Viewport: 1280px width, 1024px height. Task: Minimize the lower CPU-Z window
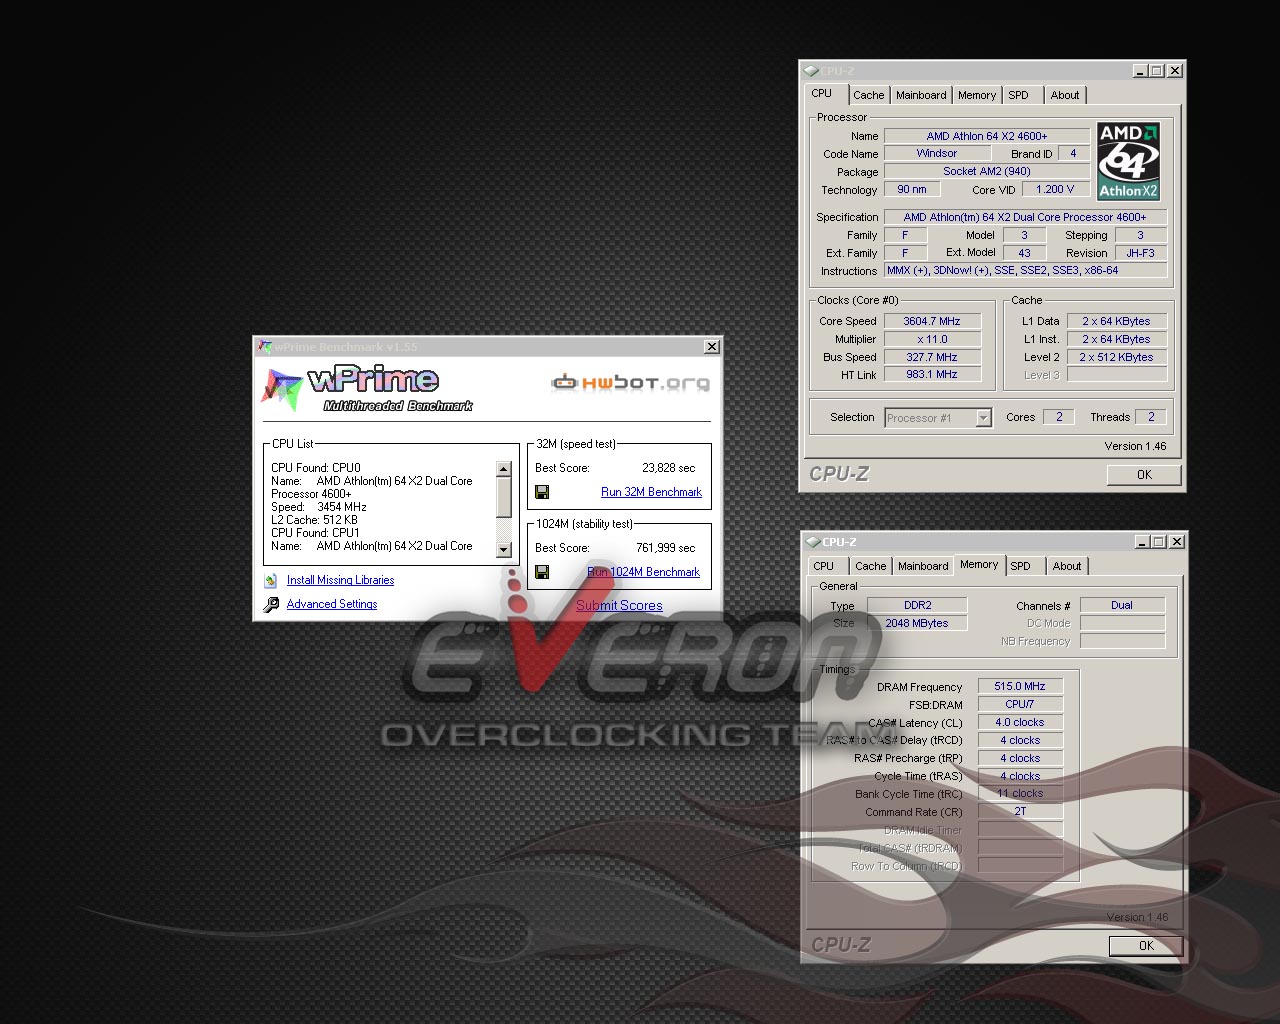coord(1142,542)
